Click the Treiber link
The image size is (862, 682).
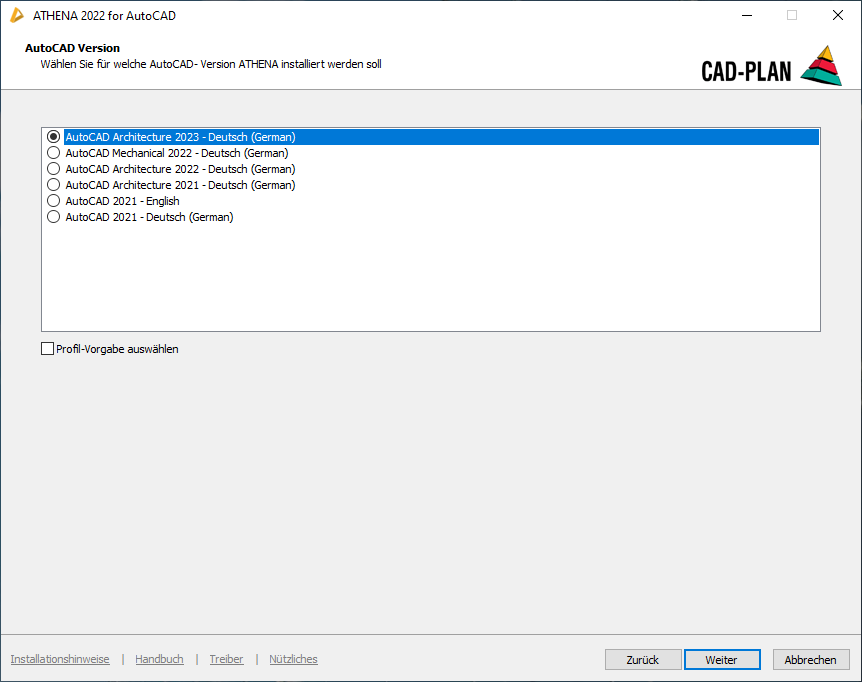226,659
